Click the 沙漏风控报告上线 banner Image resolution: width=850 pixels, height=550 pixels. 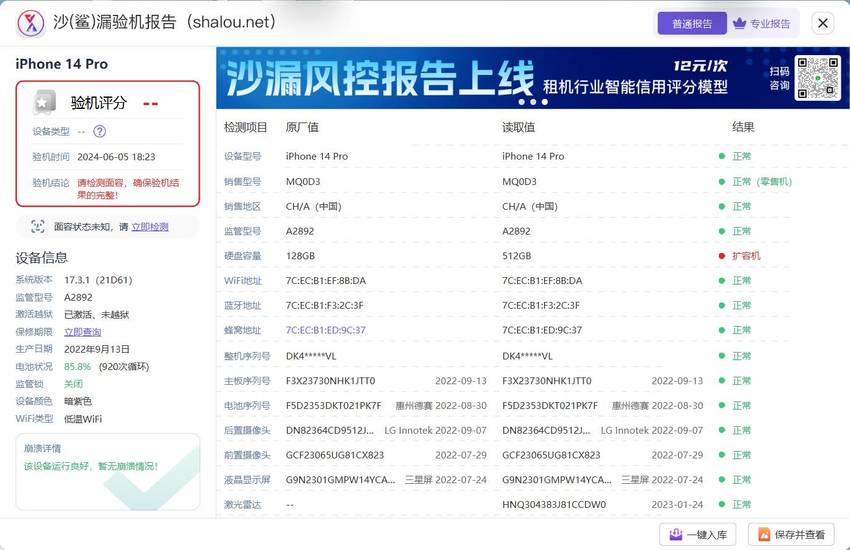tap(532, 77)
